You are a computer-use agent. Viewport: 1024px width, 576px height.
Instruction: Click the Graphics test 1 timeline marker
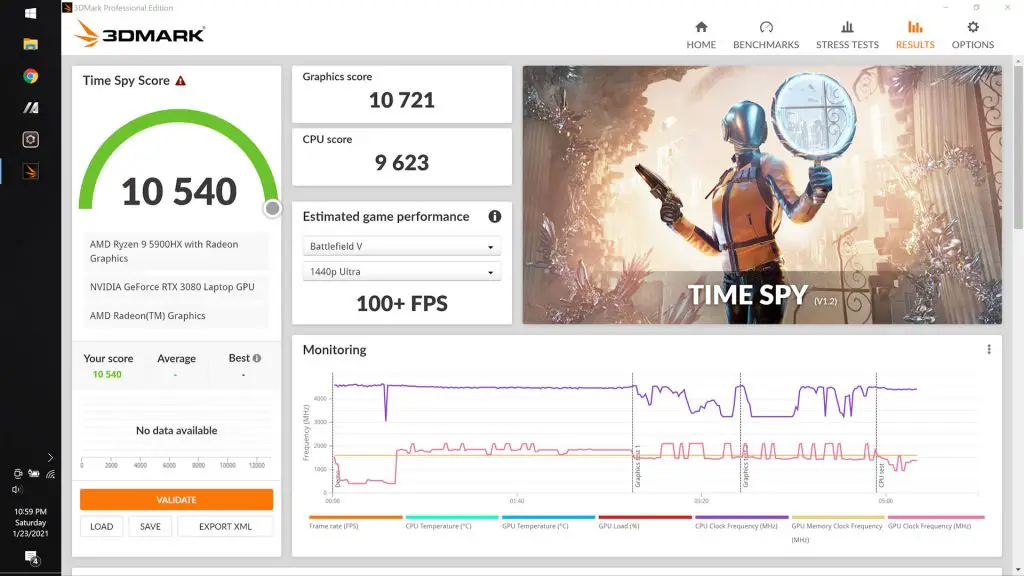(637, 467)
